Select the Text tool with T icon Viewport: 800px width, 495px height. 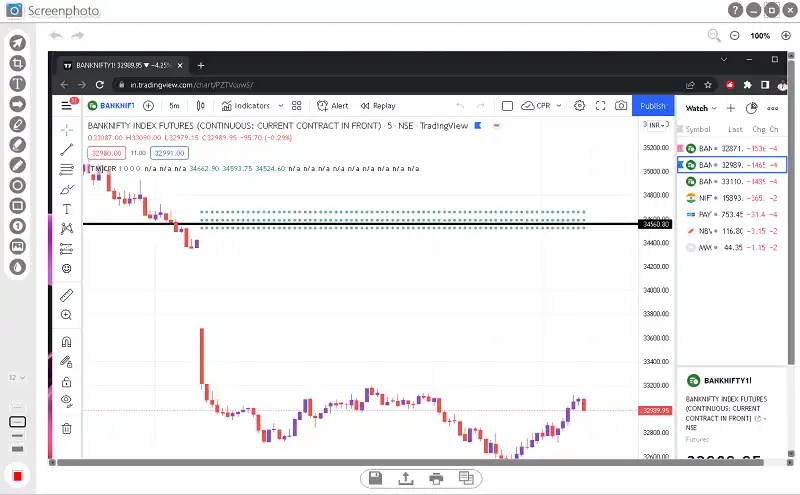(x=18, y=84)
